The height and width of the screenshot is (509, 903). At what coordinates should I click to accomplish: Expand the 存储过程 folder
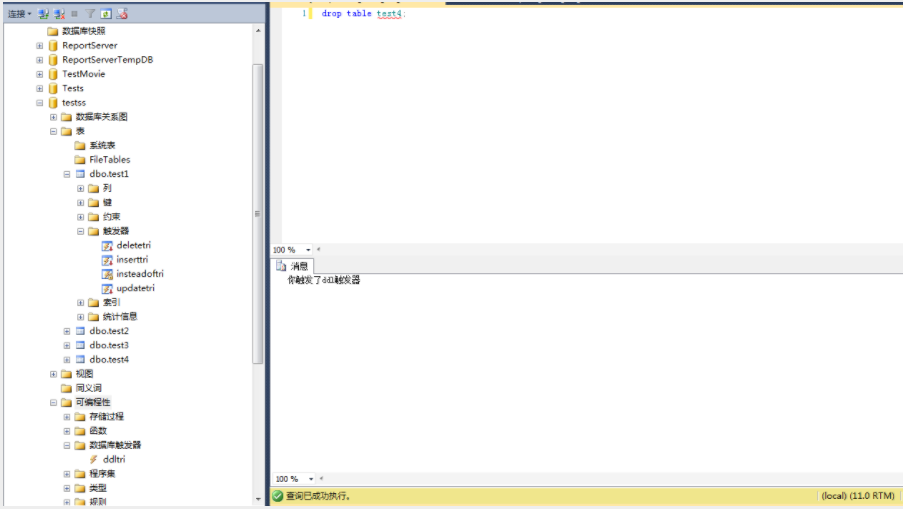(66, 416)
